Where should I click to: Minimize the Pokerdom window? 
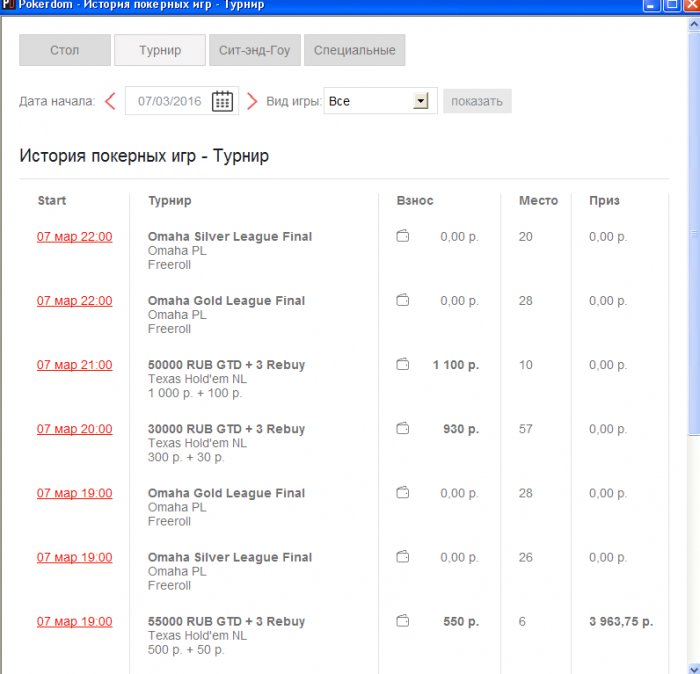pos(651,5)
